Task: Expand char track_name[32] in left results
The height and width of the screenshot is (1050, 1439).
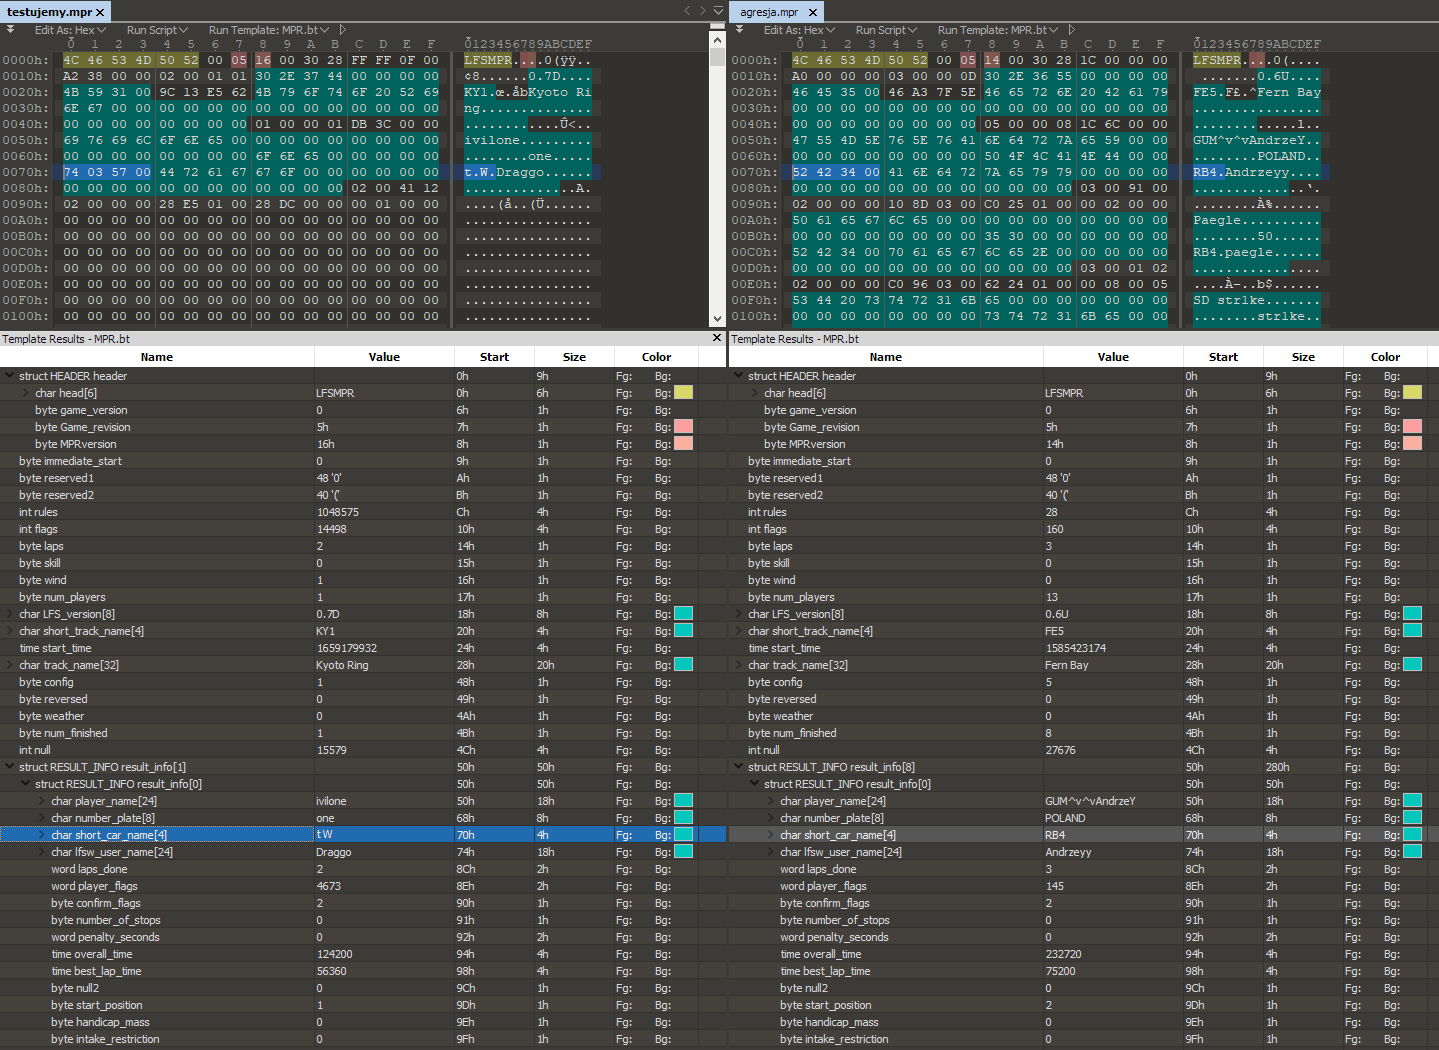Action: [x=10, y=665]
